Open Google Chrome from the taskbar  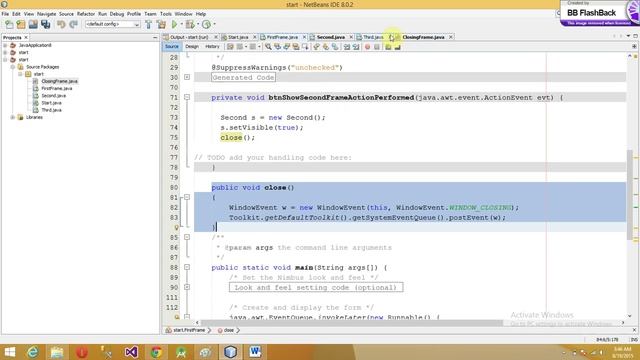[x=156, y=352]
